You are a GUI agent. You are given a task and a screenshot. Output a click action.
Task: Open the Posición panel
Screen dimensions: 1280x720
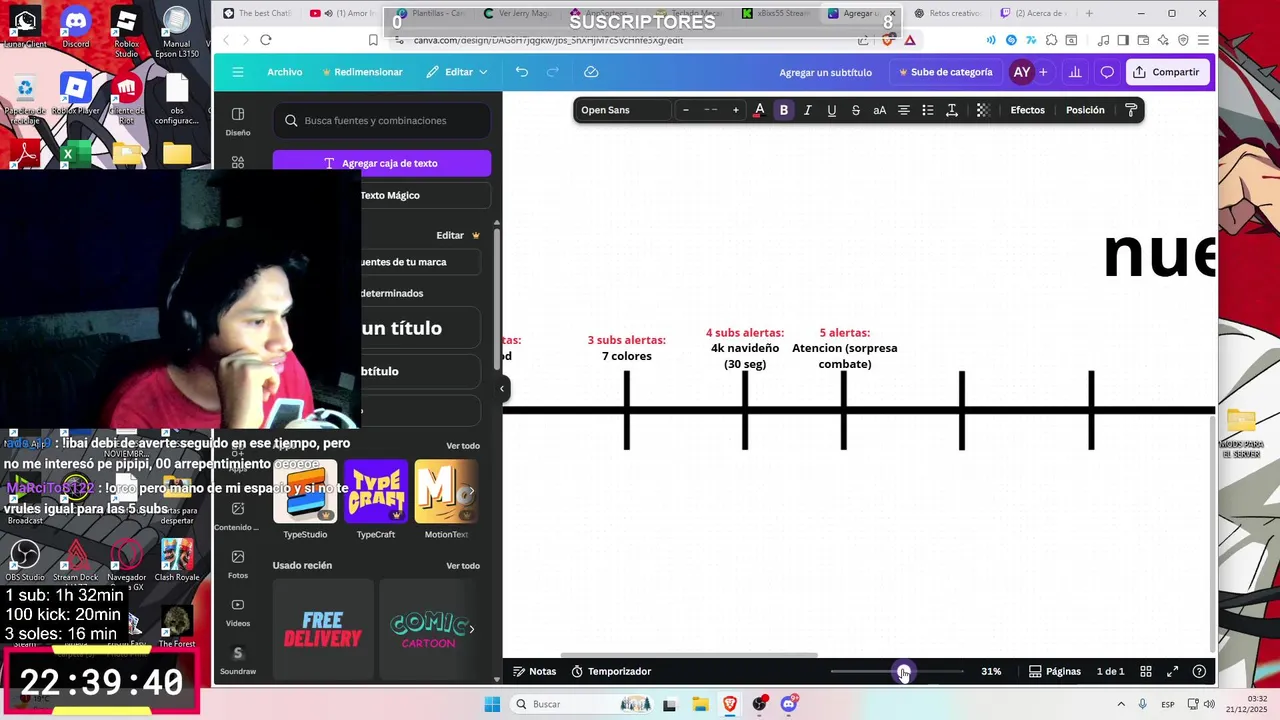[x=1085, y=110]
